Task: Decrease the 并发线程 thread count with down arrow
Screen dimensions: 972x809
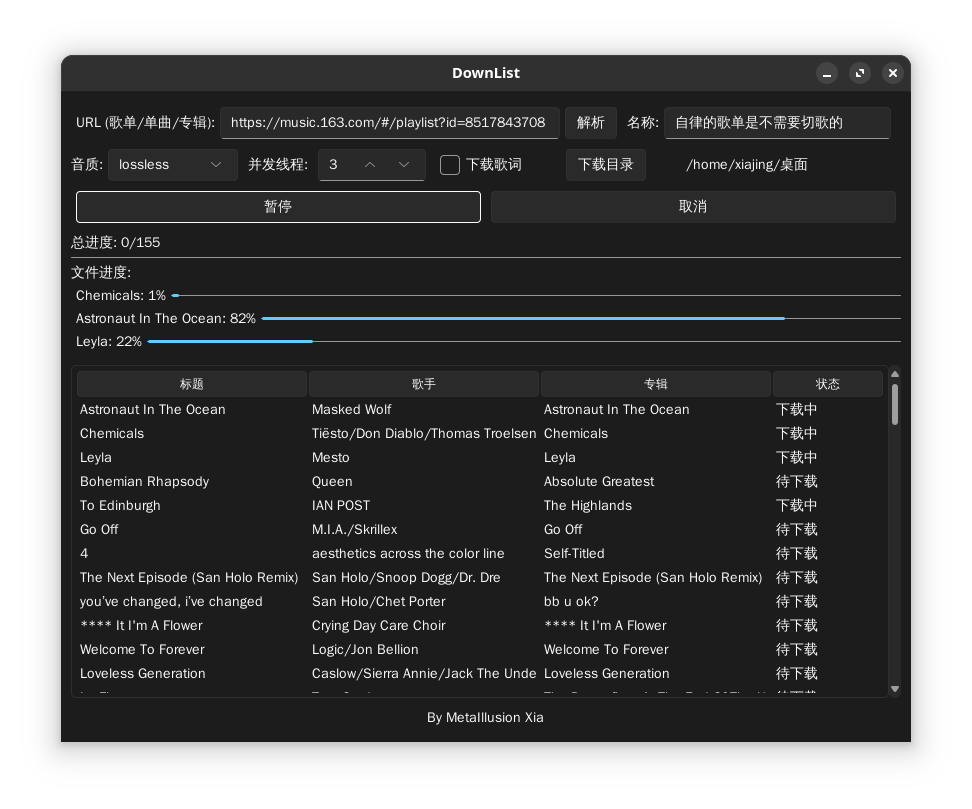Action: click(404, 165)
